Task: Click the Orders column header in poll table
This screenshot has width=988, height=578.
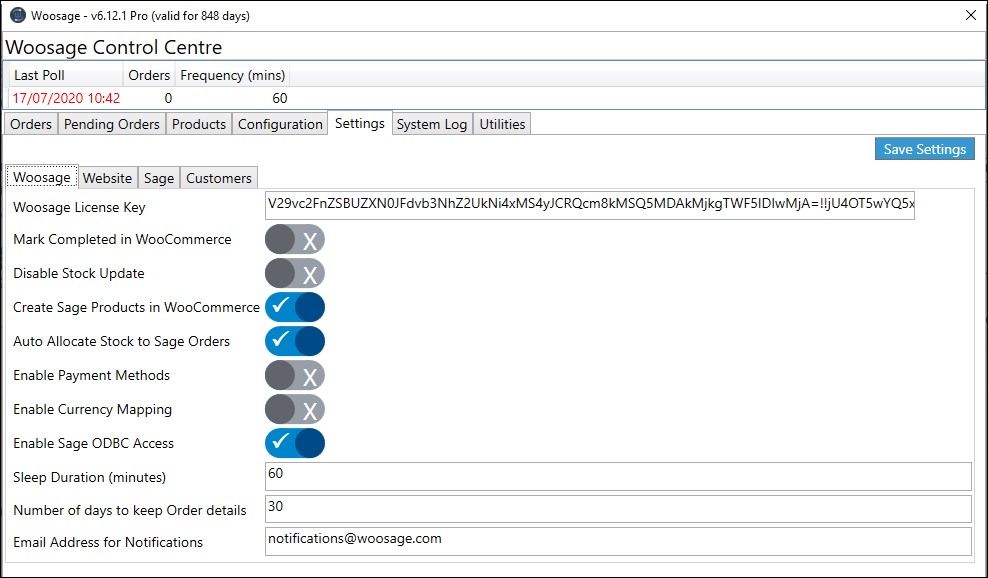Action: click(149, 75)
